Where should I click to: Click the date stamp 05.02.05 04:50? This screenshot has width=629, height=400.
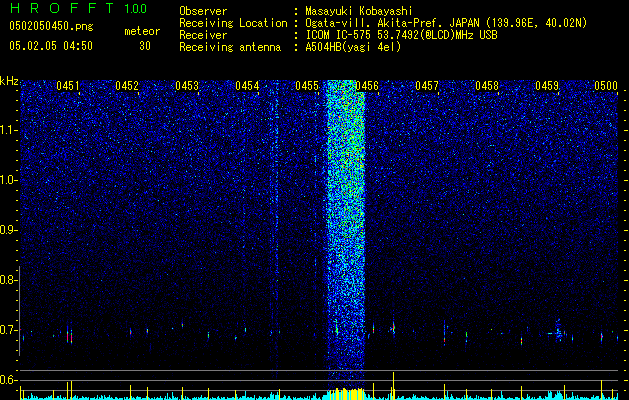point(51,46)
